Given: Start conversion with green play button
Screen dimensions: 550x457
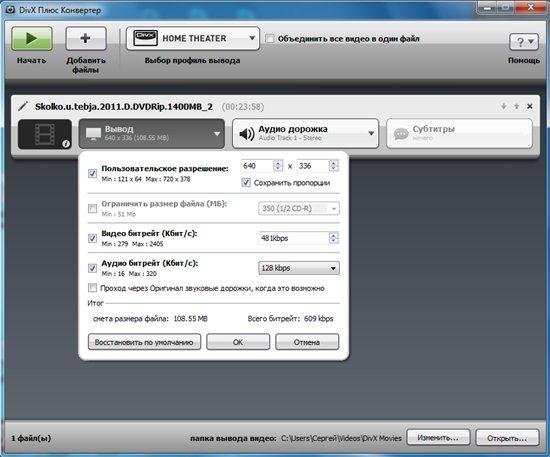Looking at the screenshot, I should [32, 39].
